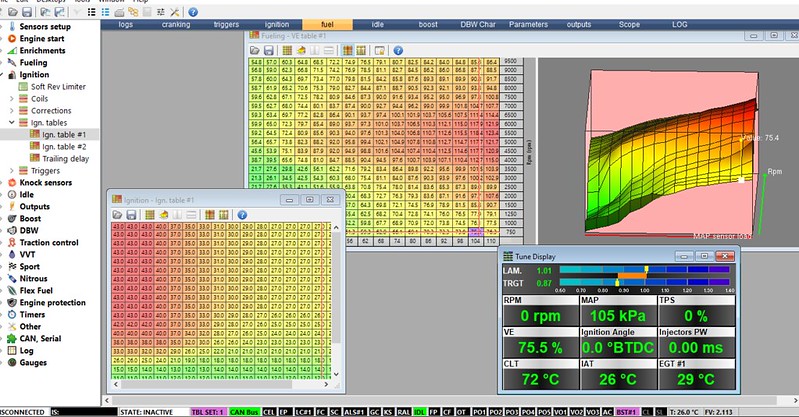Click the TBL SET: 1 status indicator
The width and height of the screenshot is (799, 417).
click(207, 412)
